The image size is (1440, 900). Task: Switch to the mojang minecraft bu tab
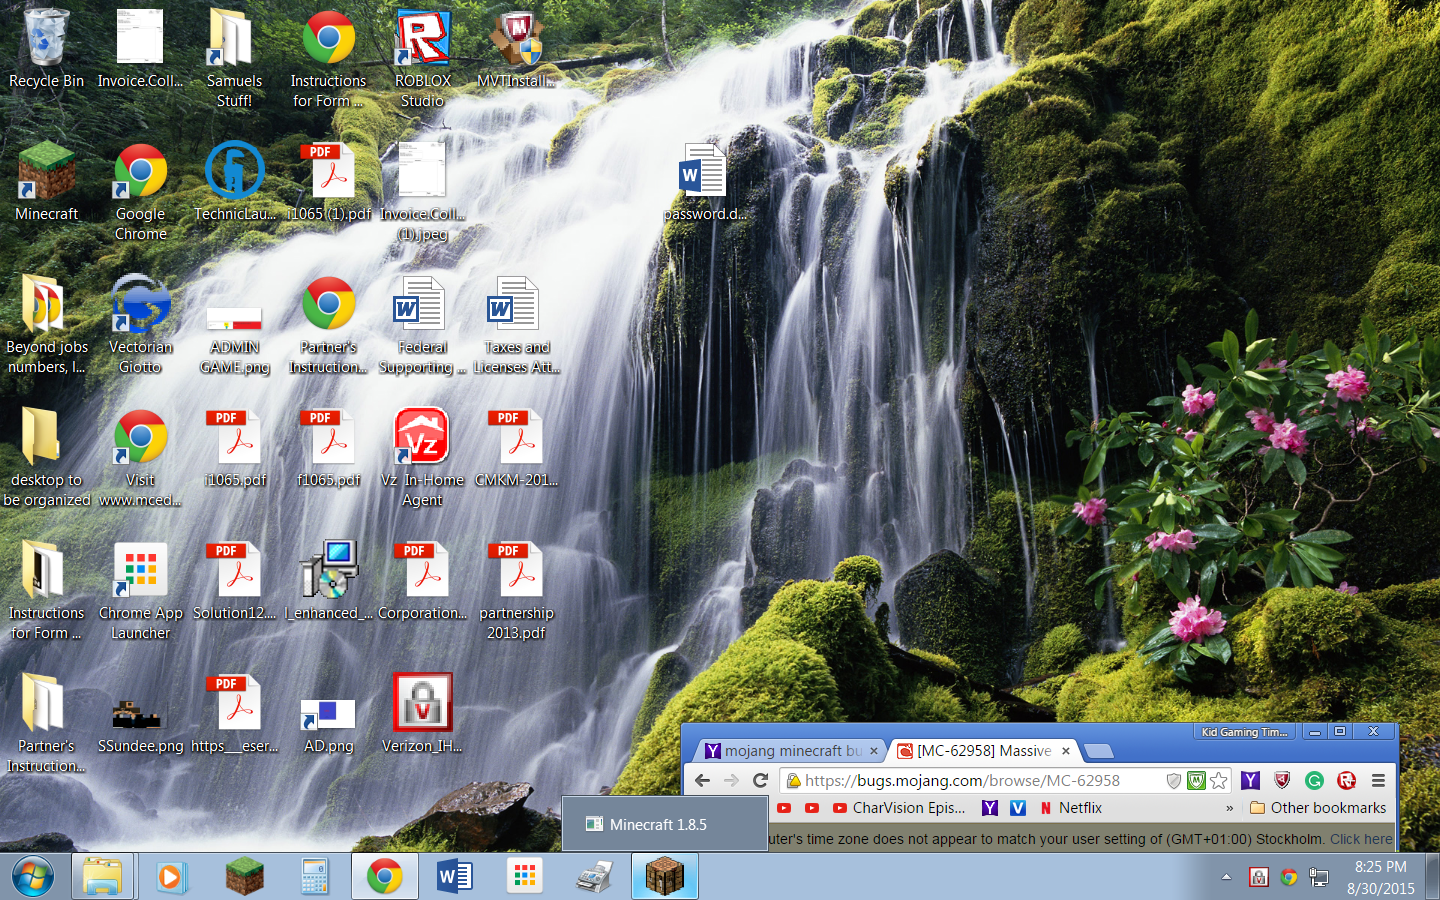[785, 751]
